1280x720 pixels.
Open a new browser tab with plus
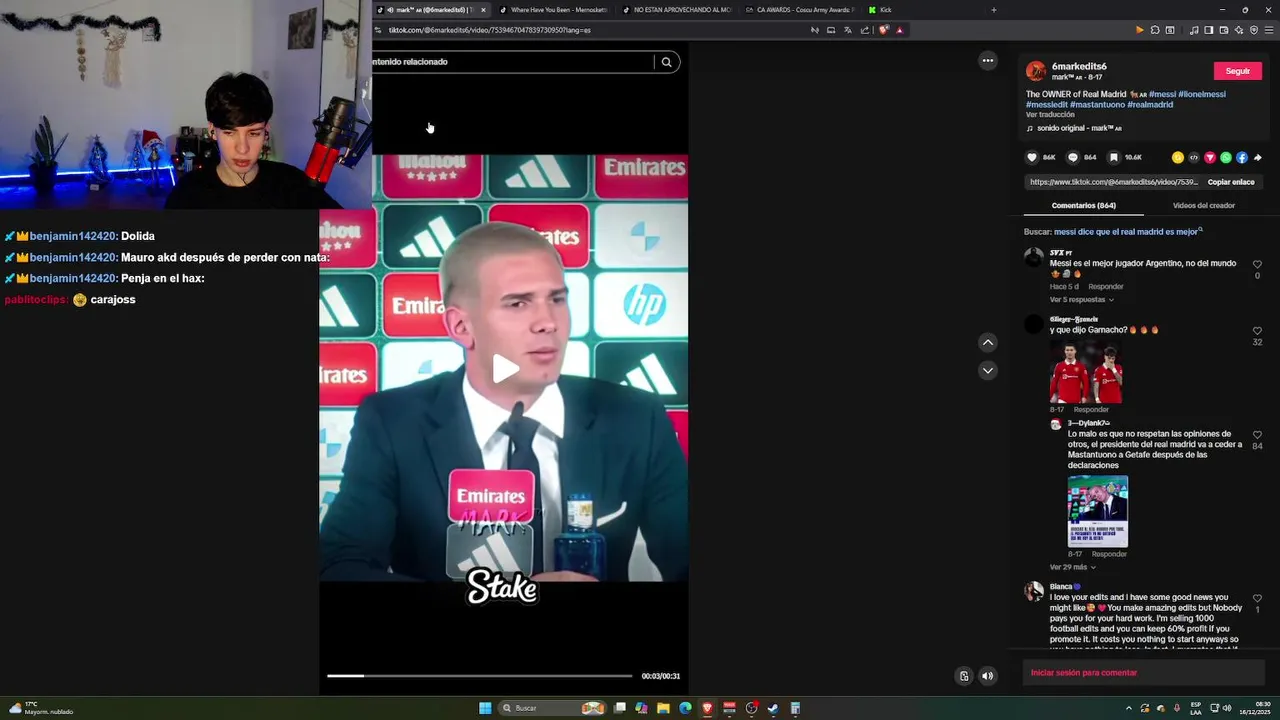993,10
